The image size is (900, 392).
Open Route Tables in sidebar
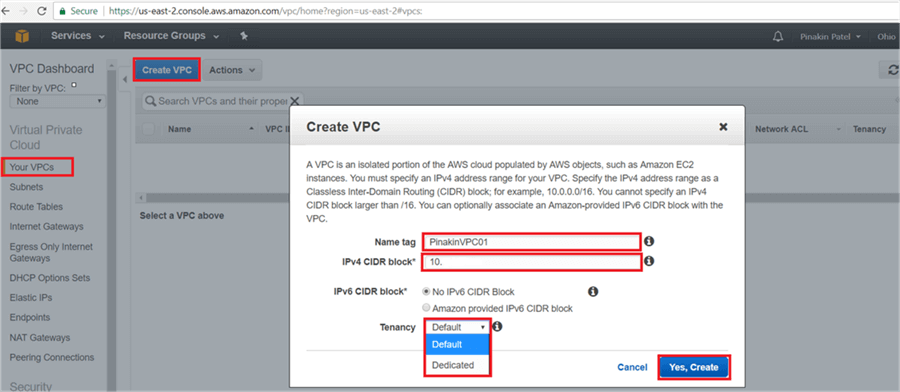36,207
